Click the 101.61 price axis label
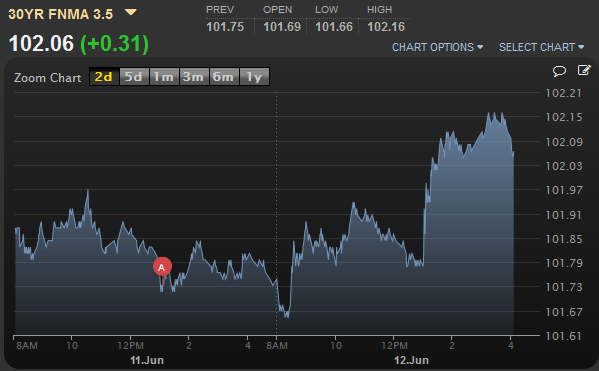The image size is (599, 371). pyautogui.click(x=563, y=336)
